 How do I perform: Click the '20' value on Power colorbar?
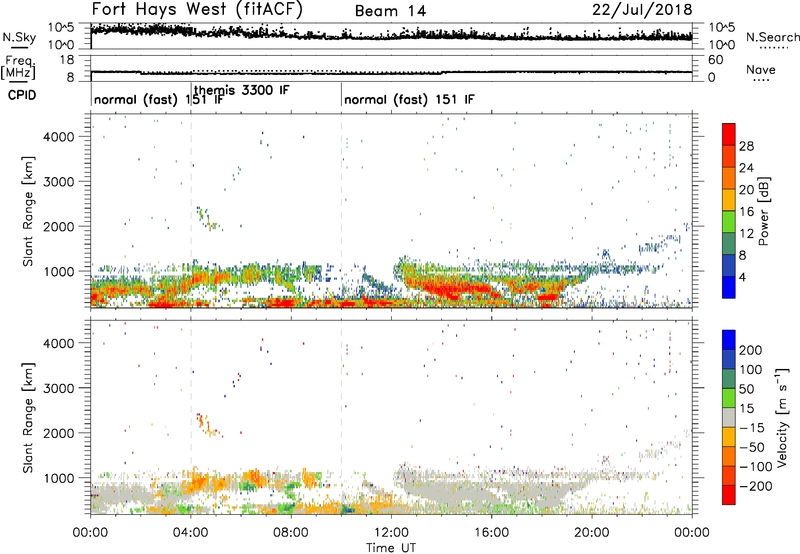pos(746,190)
